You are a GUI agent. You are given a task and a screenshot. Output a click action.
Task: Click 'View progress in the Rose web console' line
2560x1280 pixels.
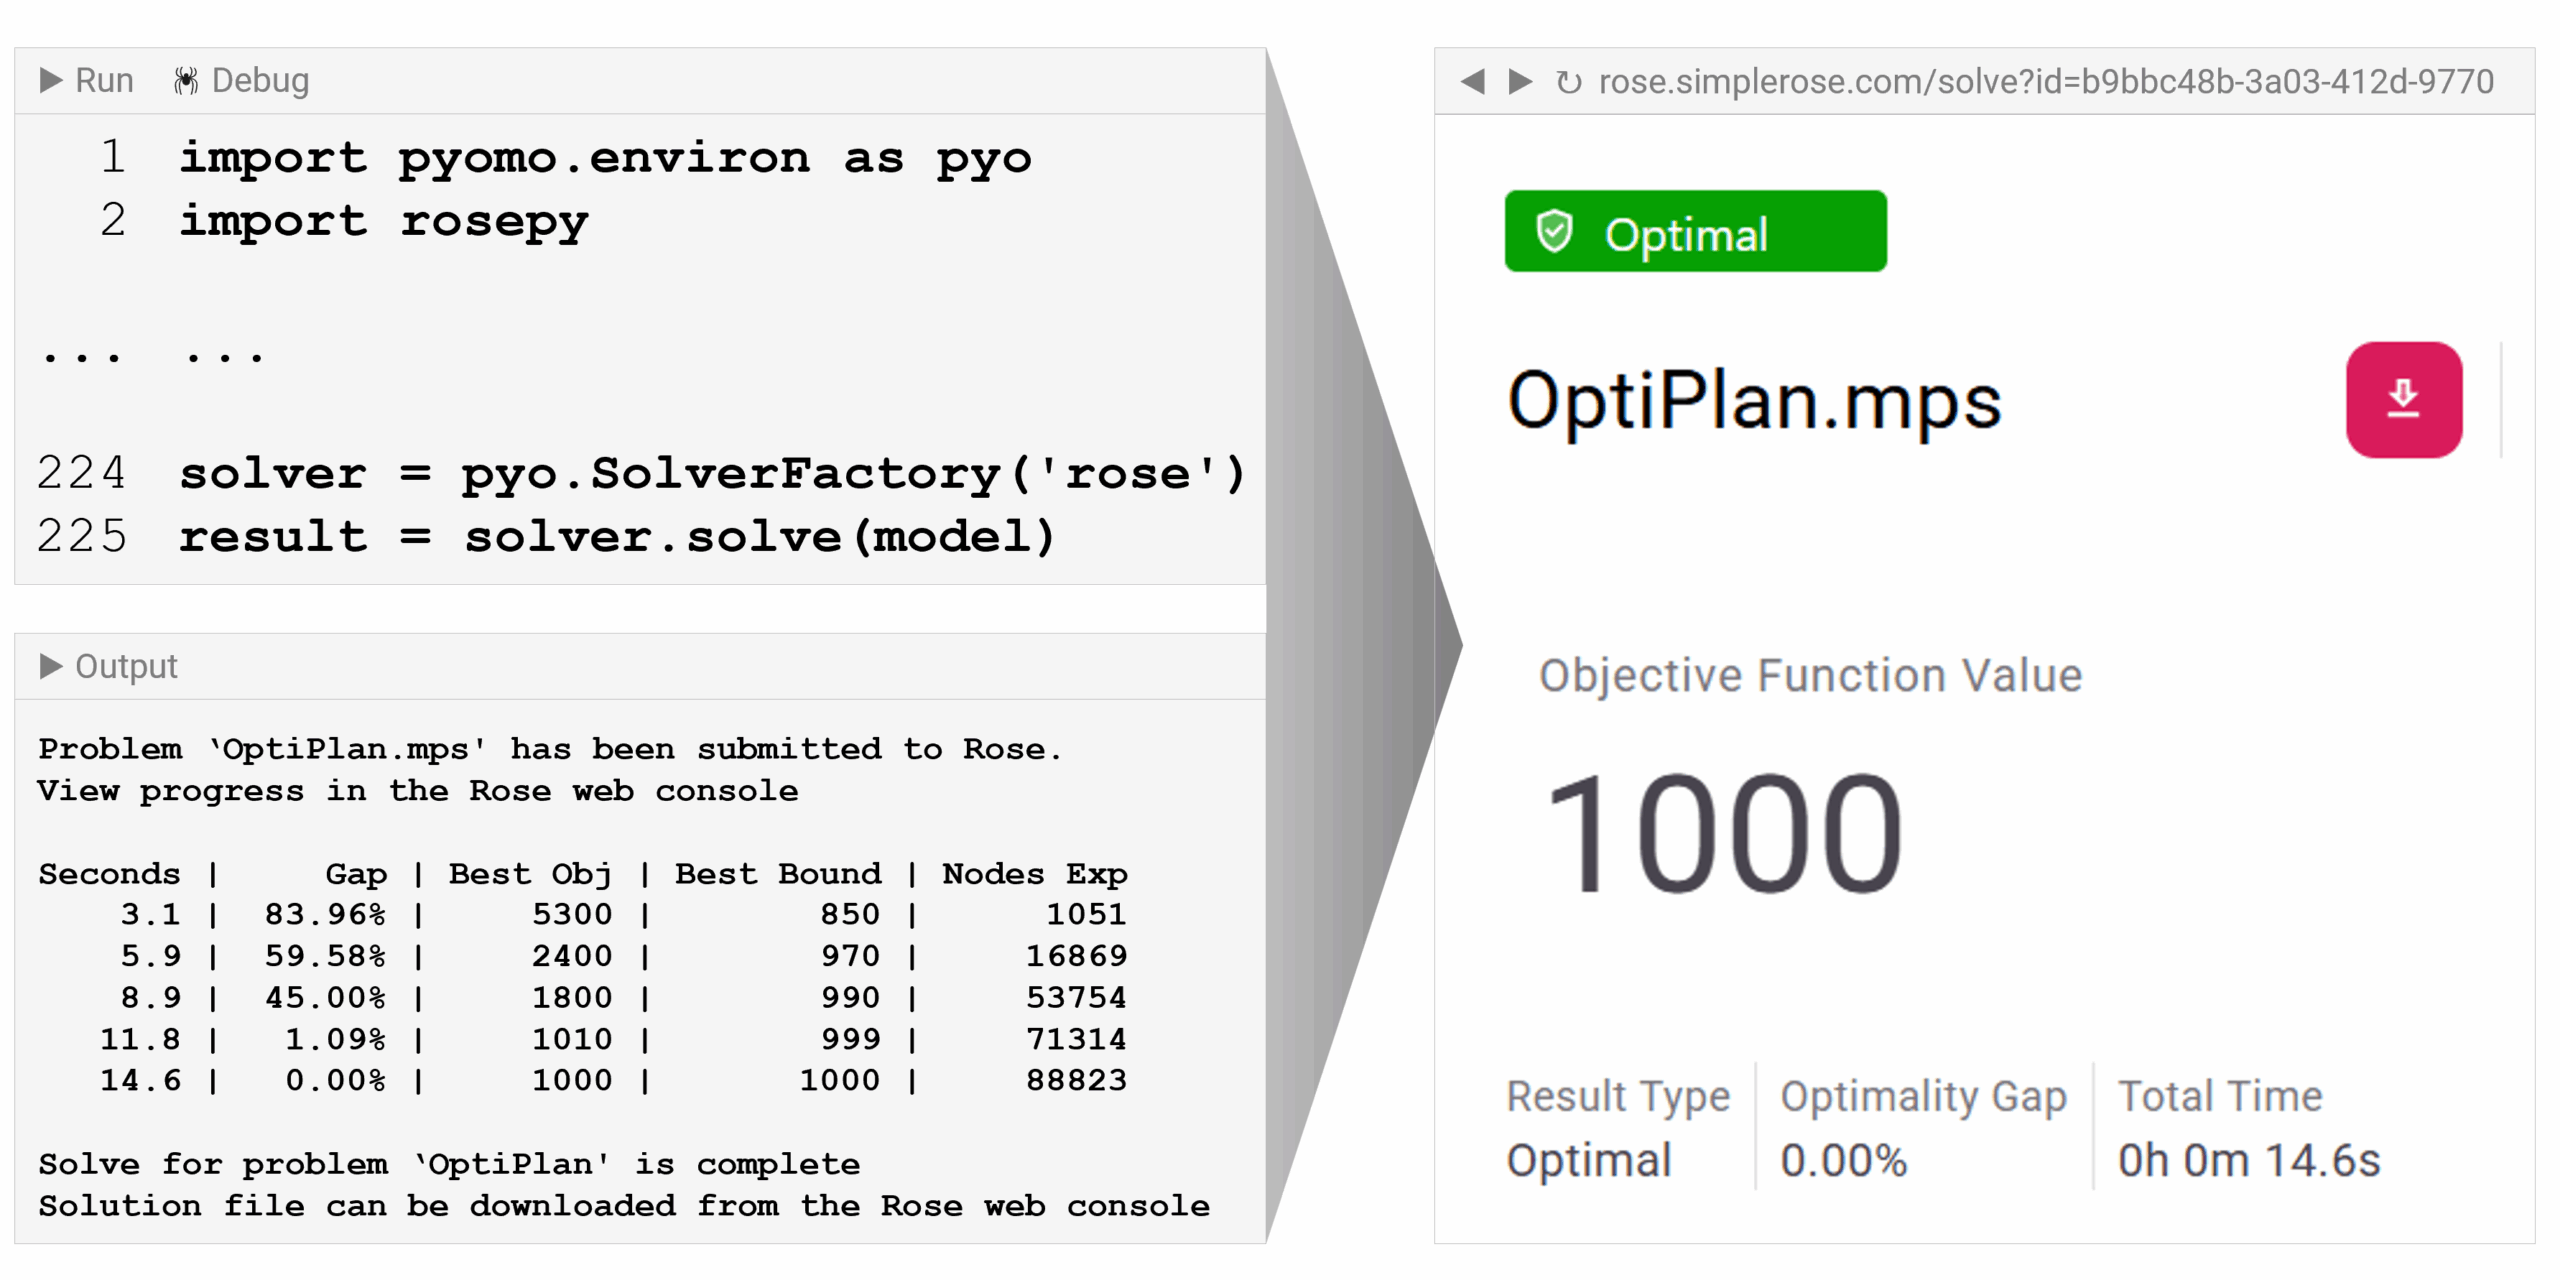point(418,791)
